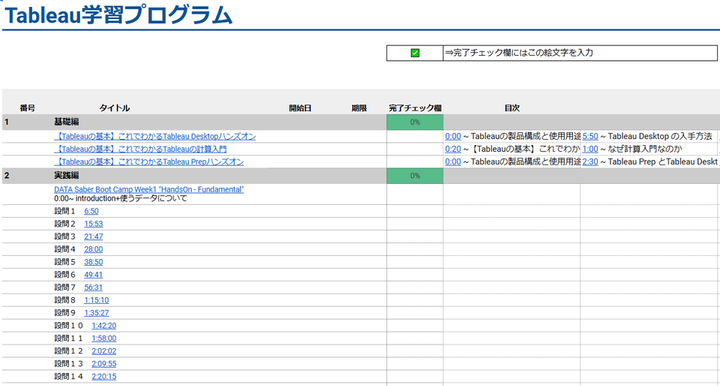The image size is (720, 386).
Task: Select the 目次 column header
Action: [512, 108]
